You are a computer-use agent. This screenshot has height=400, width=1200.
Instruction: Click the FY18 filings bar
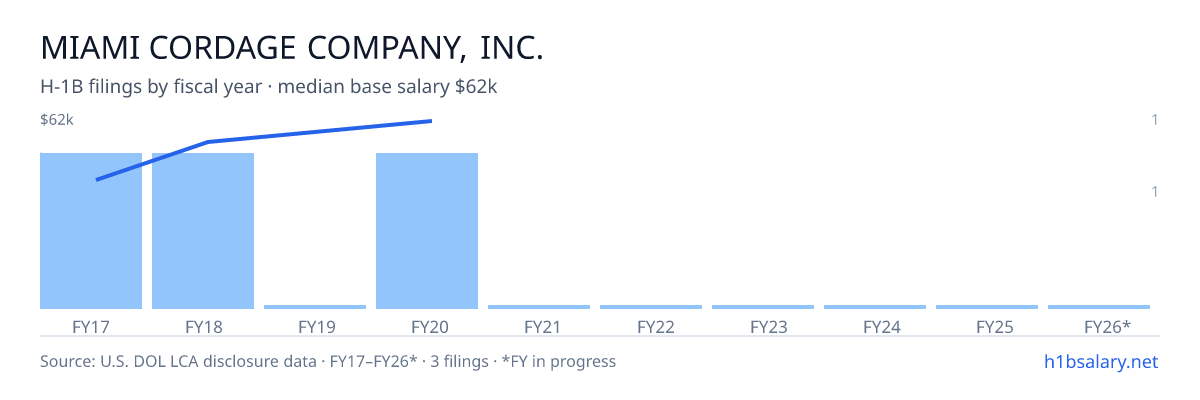(203, 231)
